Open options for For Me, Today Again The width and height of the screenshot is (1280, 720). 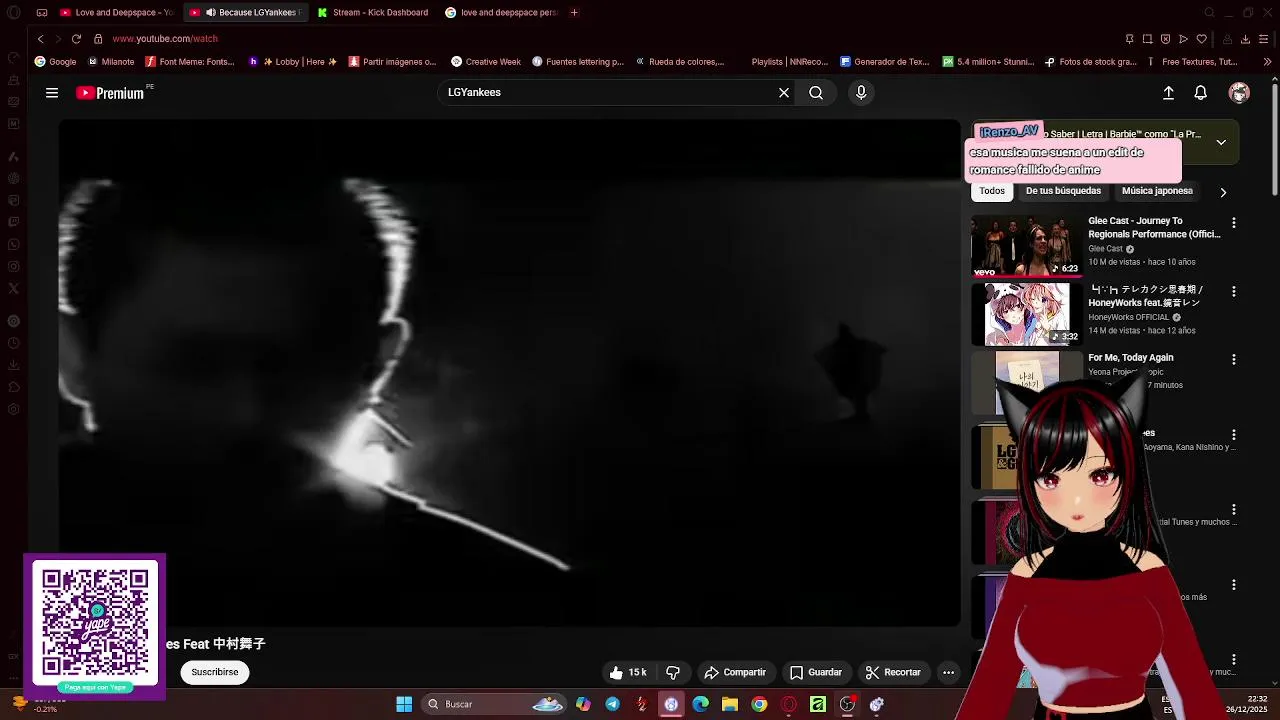(x=1234, y=359)
